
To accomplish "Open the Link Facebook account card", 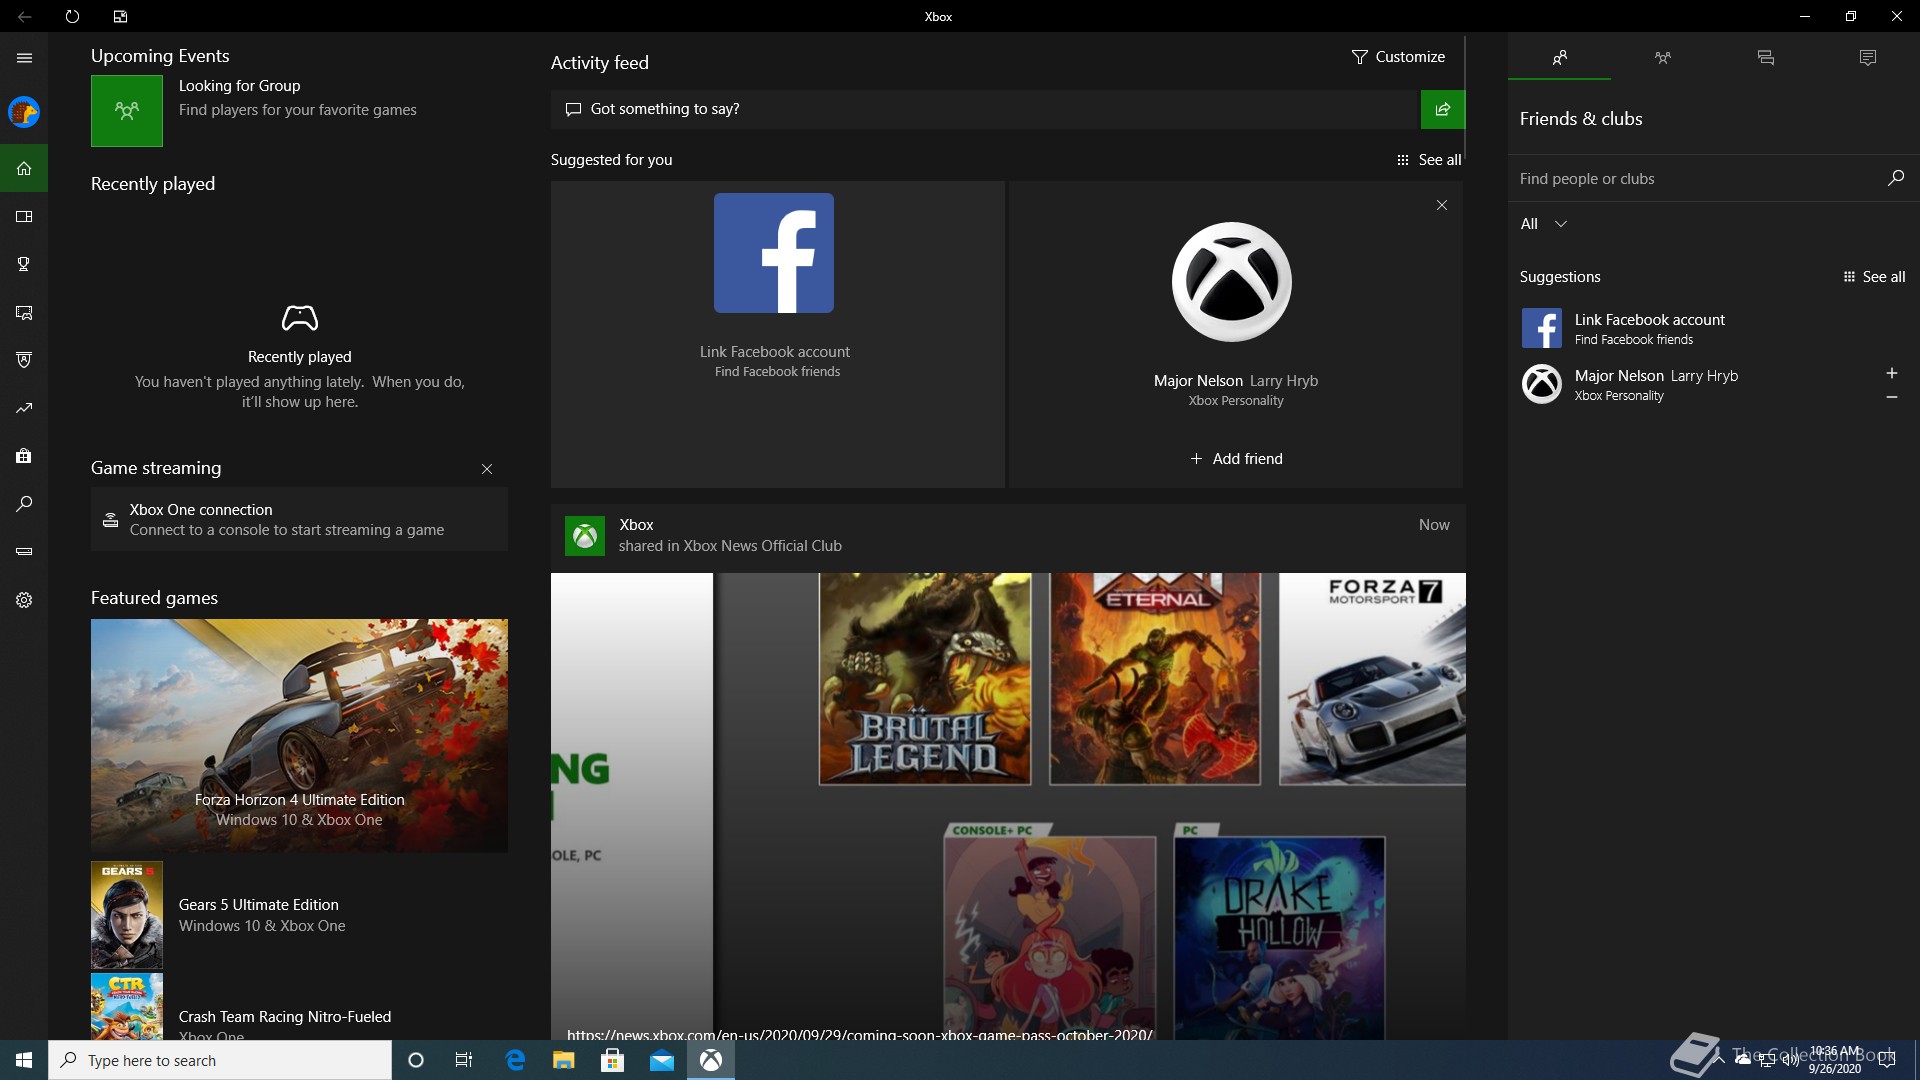I will pos(777,334).
